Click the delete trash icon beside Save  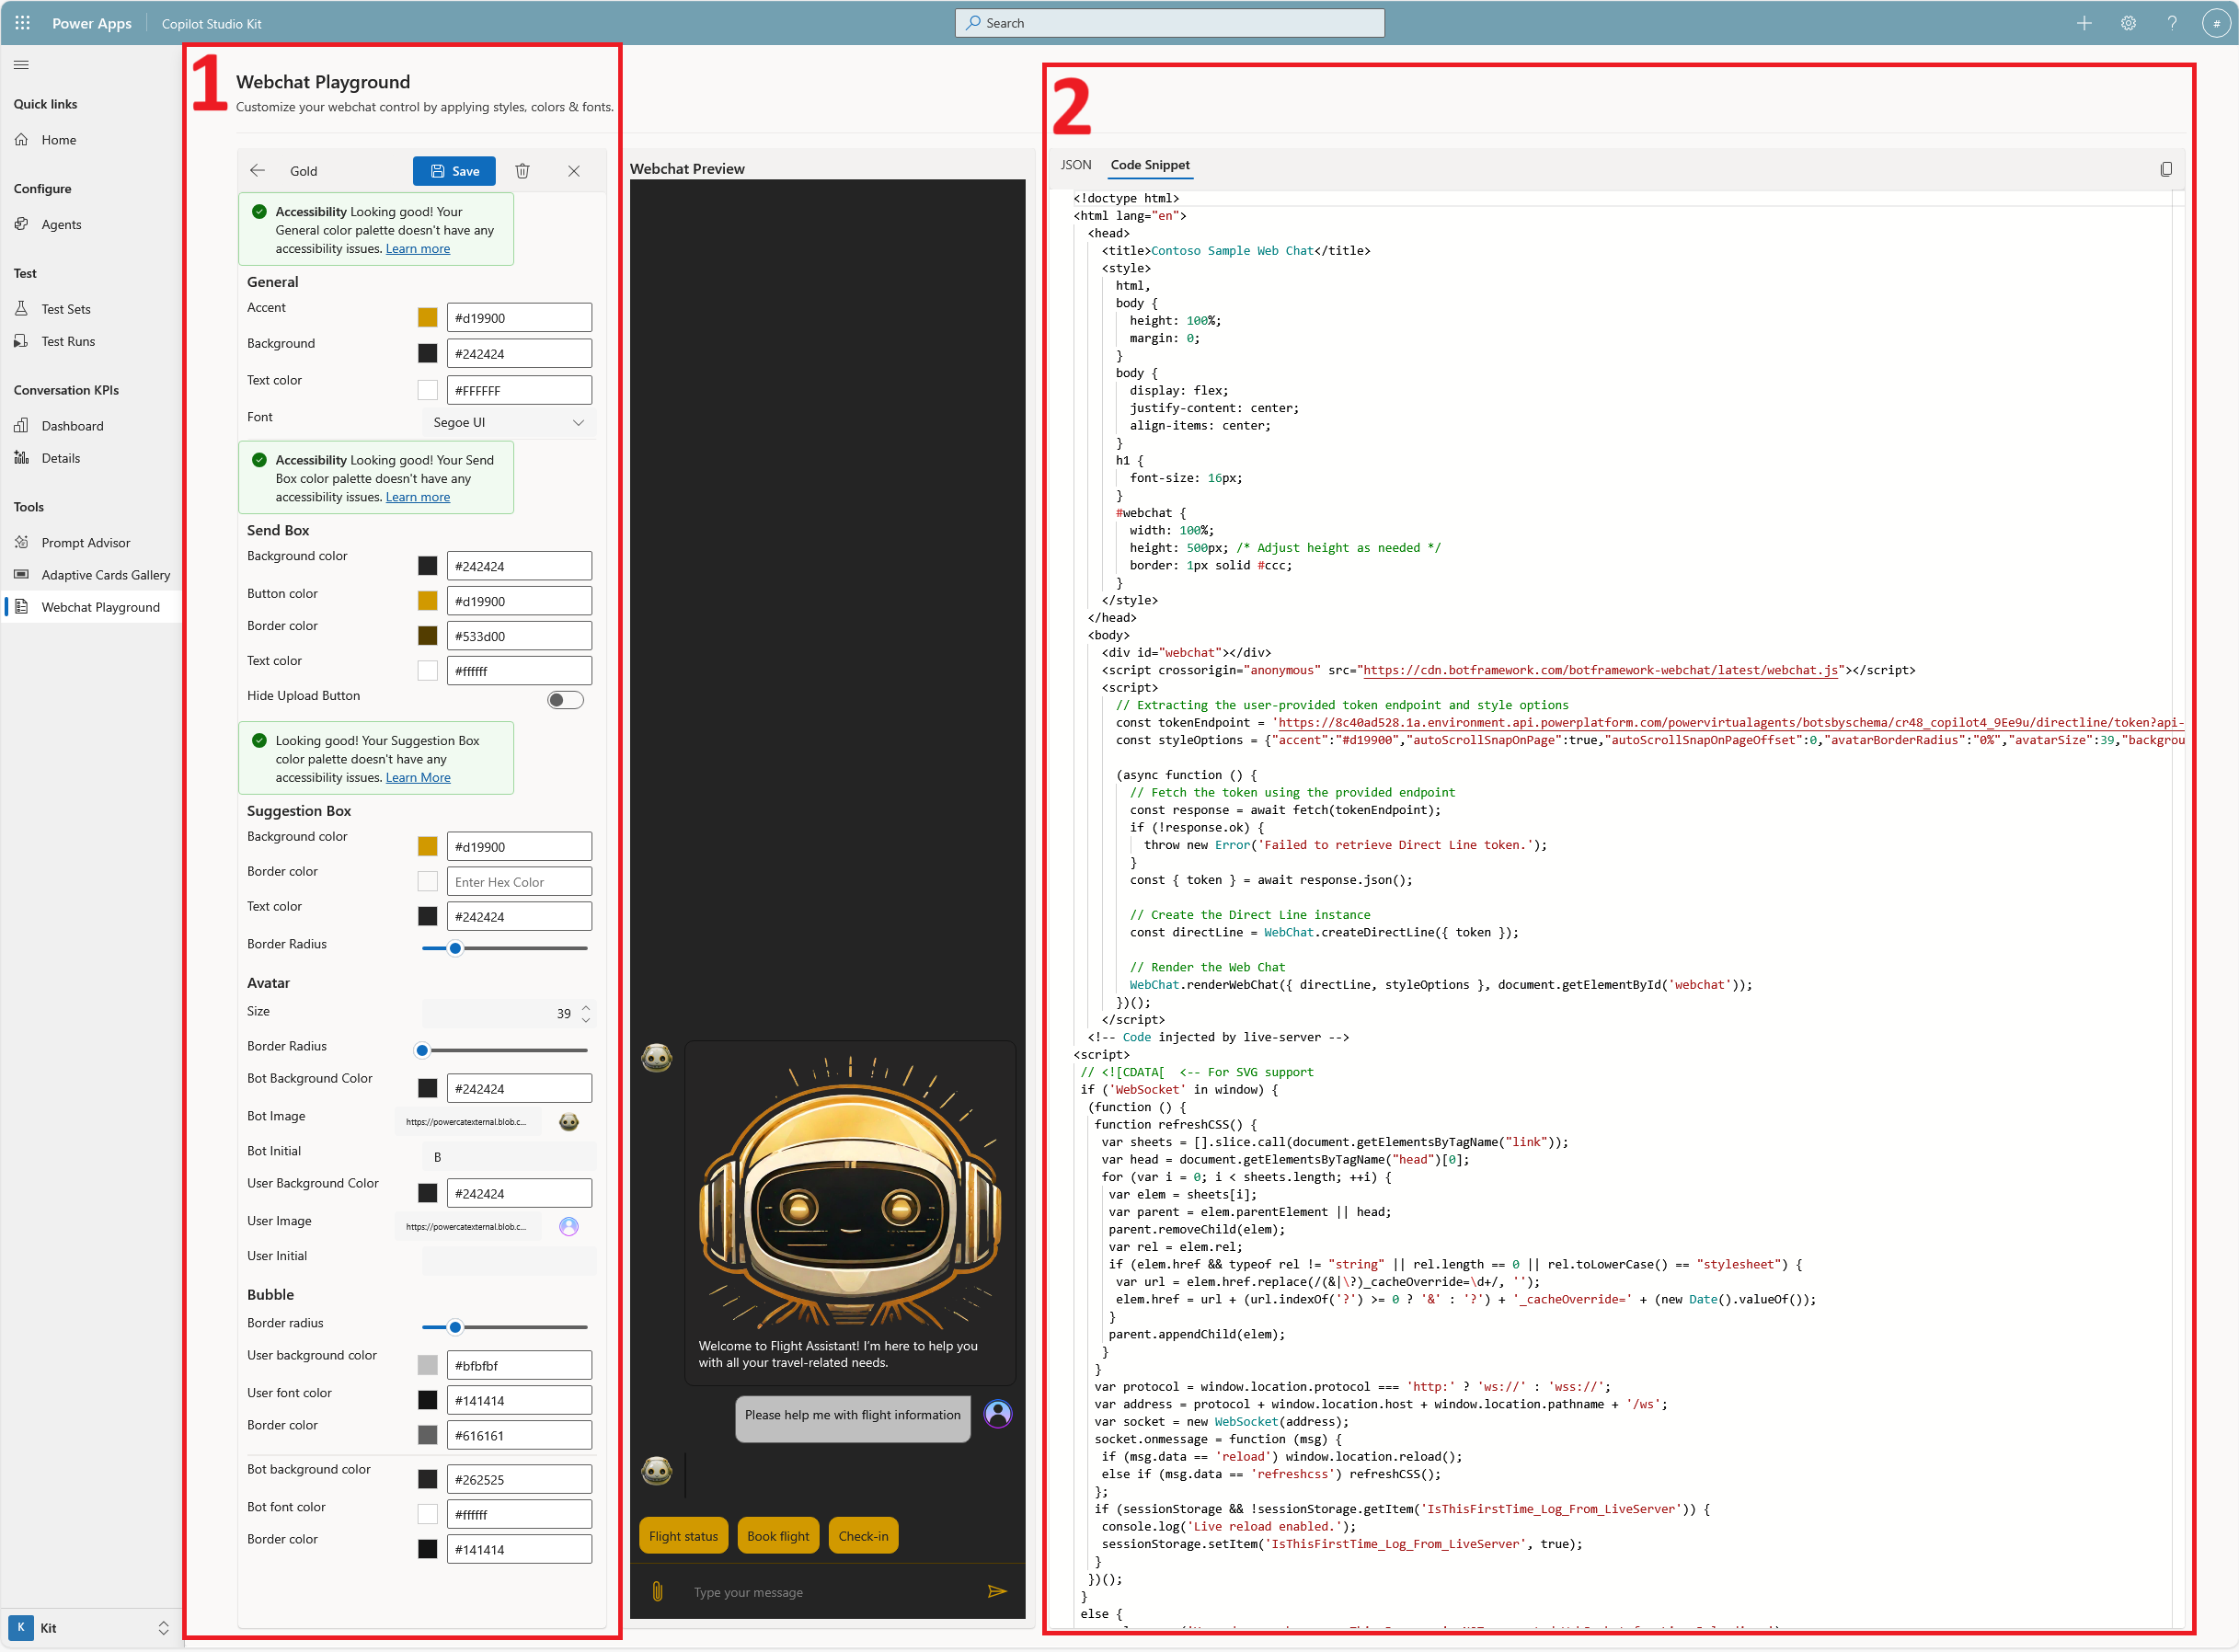pos(522,171)
